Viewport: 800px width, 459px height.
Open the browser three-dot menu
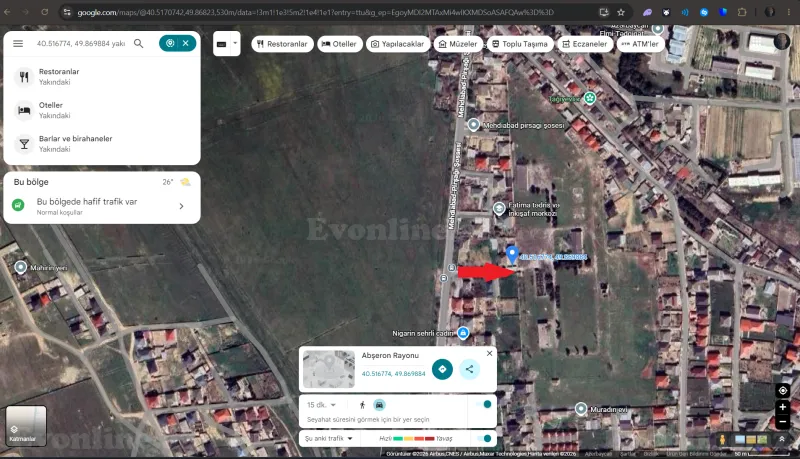(789, 12)
